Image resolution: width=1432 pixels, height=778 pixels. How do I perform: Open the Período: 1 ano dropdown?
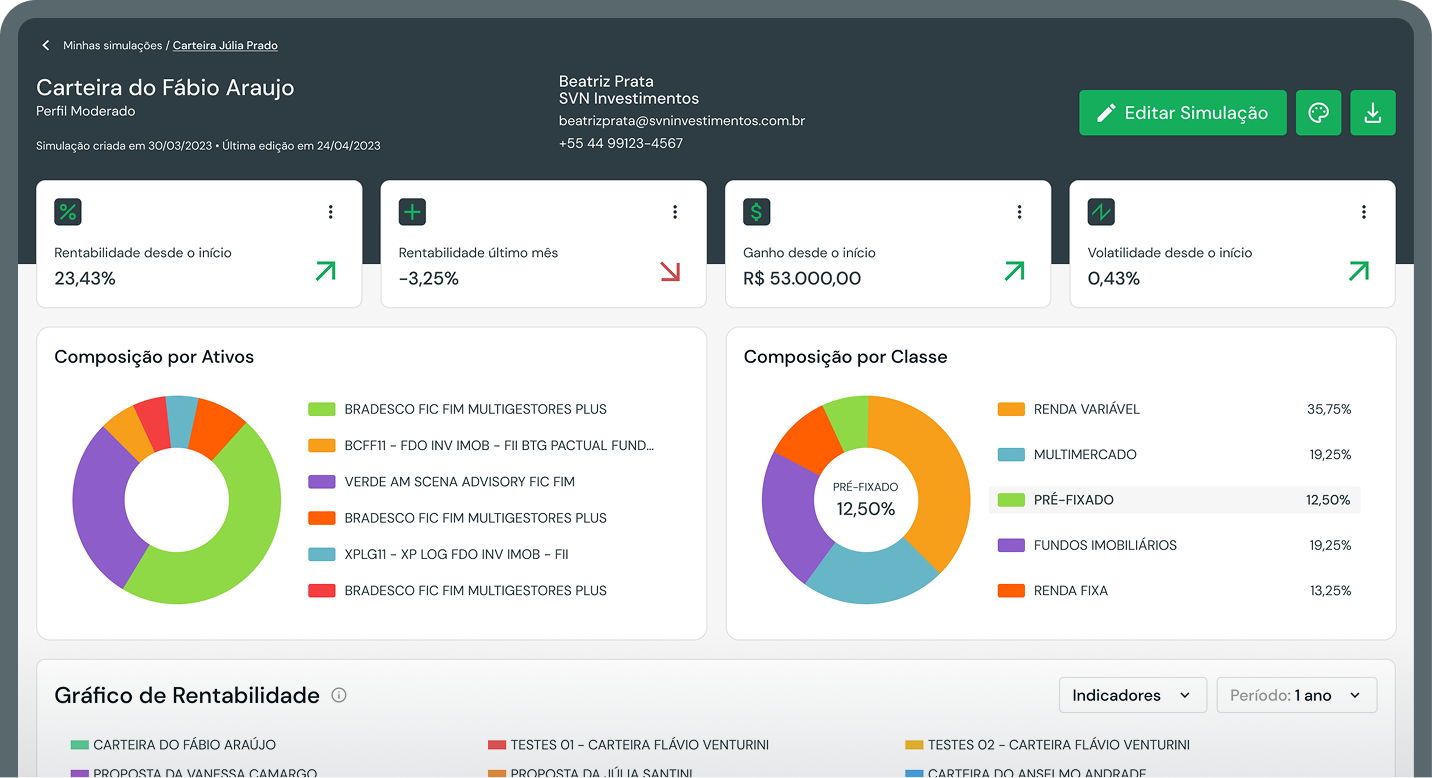tap(1296, 695)
